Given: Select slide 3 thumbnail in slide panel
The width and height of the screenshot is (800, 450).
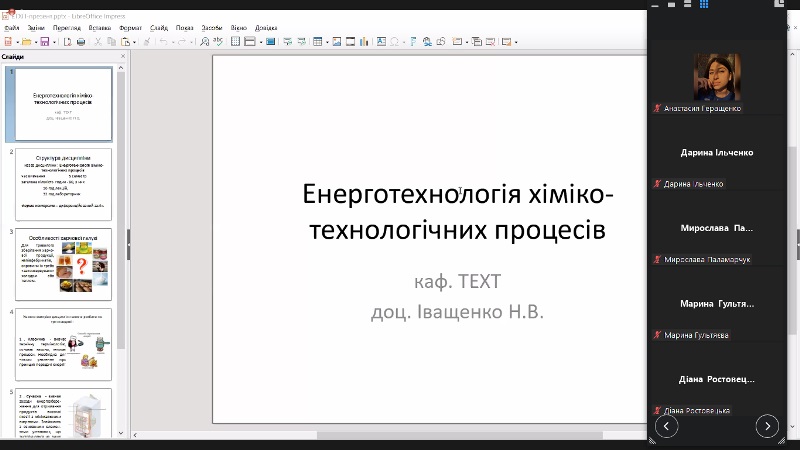Looking at the screenshot, I should click(63, 263).
